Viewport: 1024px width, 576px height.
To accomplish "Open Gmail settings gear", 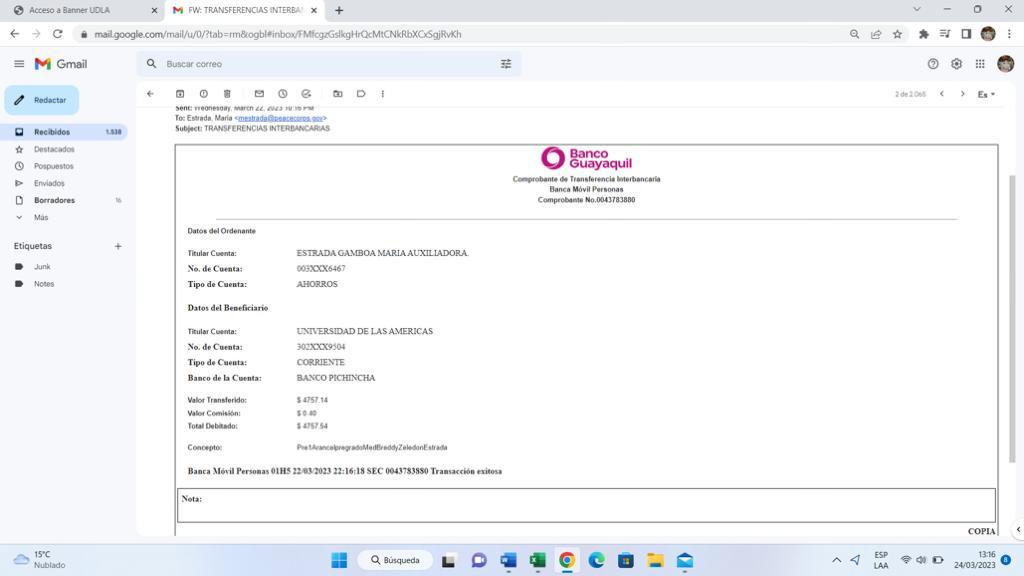I will pos(956,64).
